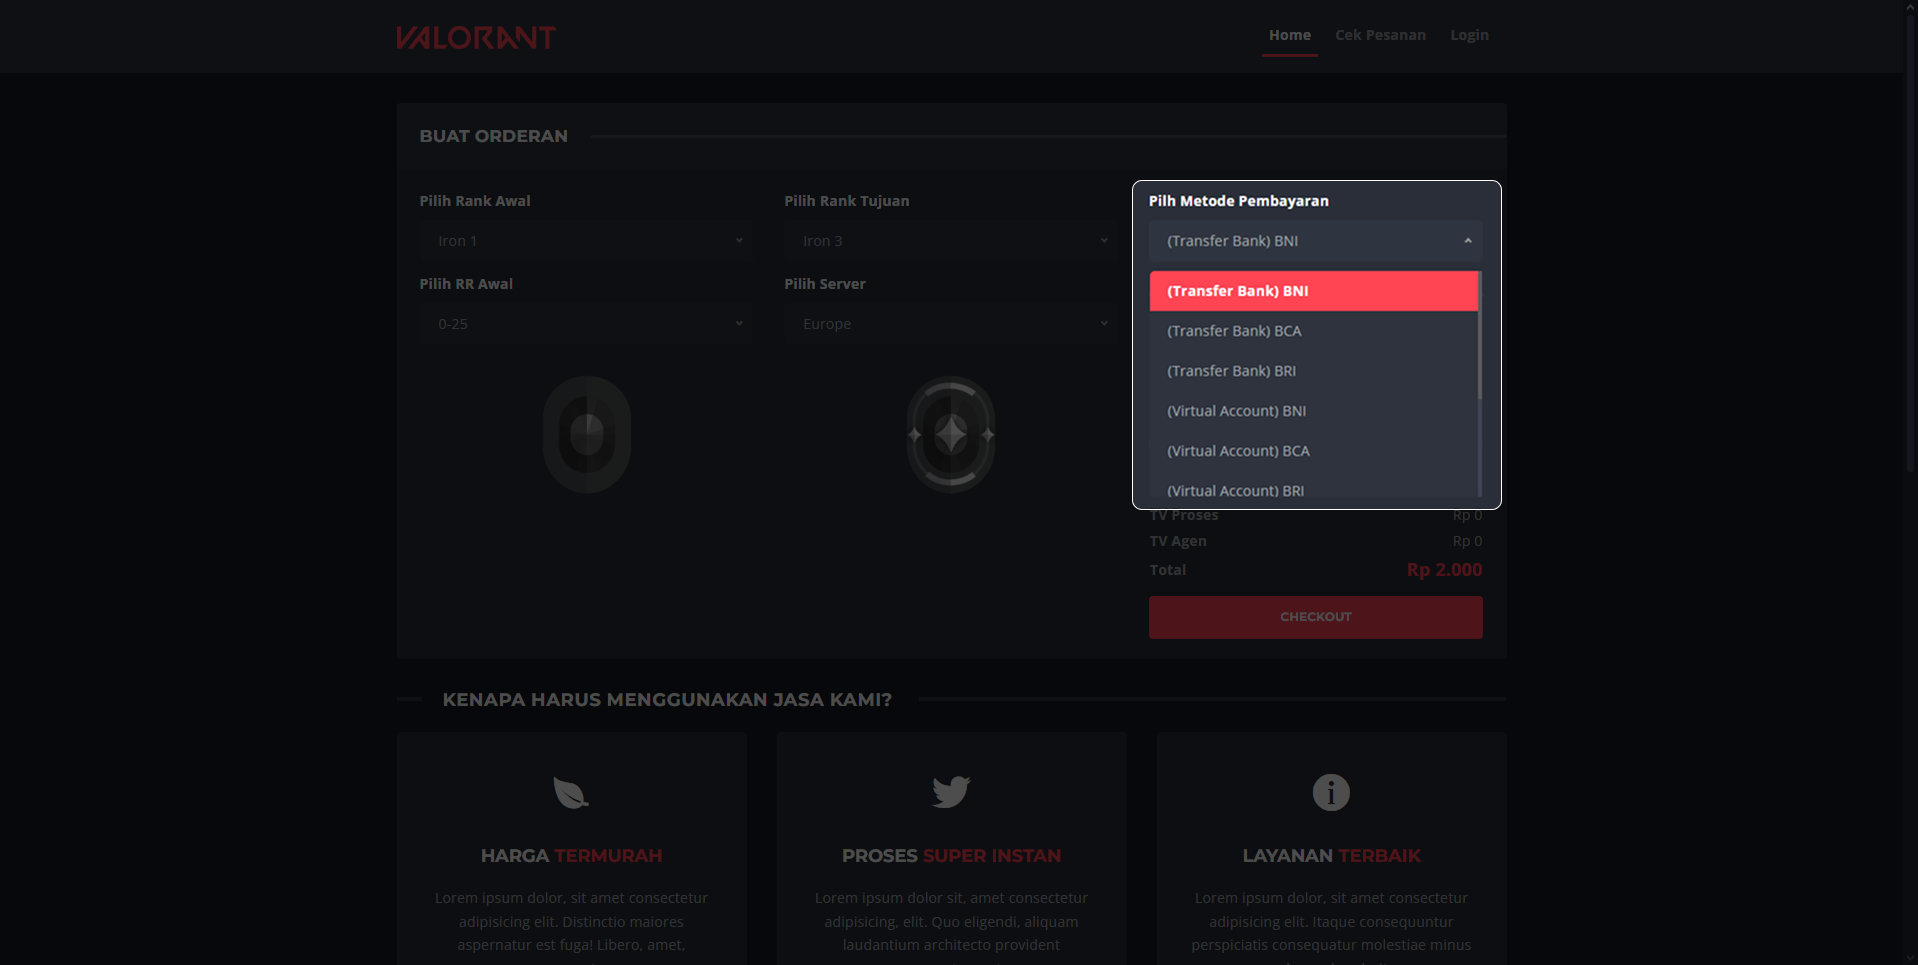Click the LAYANAN TERBAIK heading
Screen dimensions: 1918x965
click(1331, 856)
